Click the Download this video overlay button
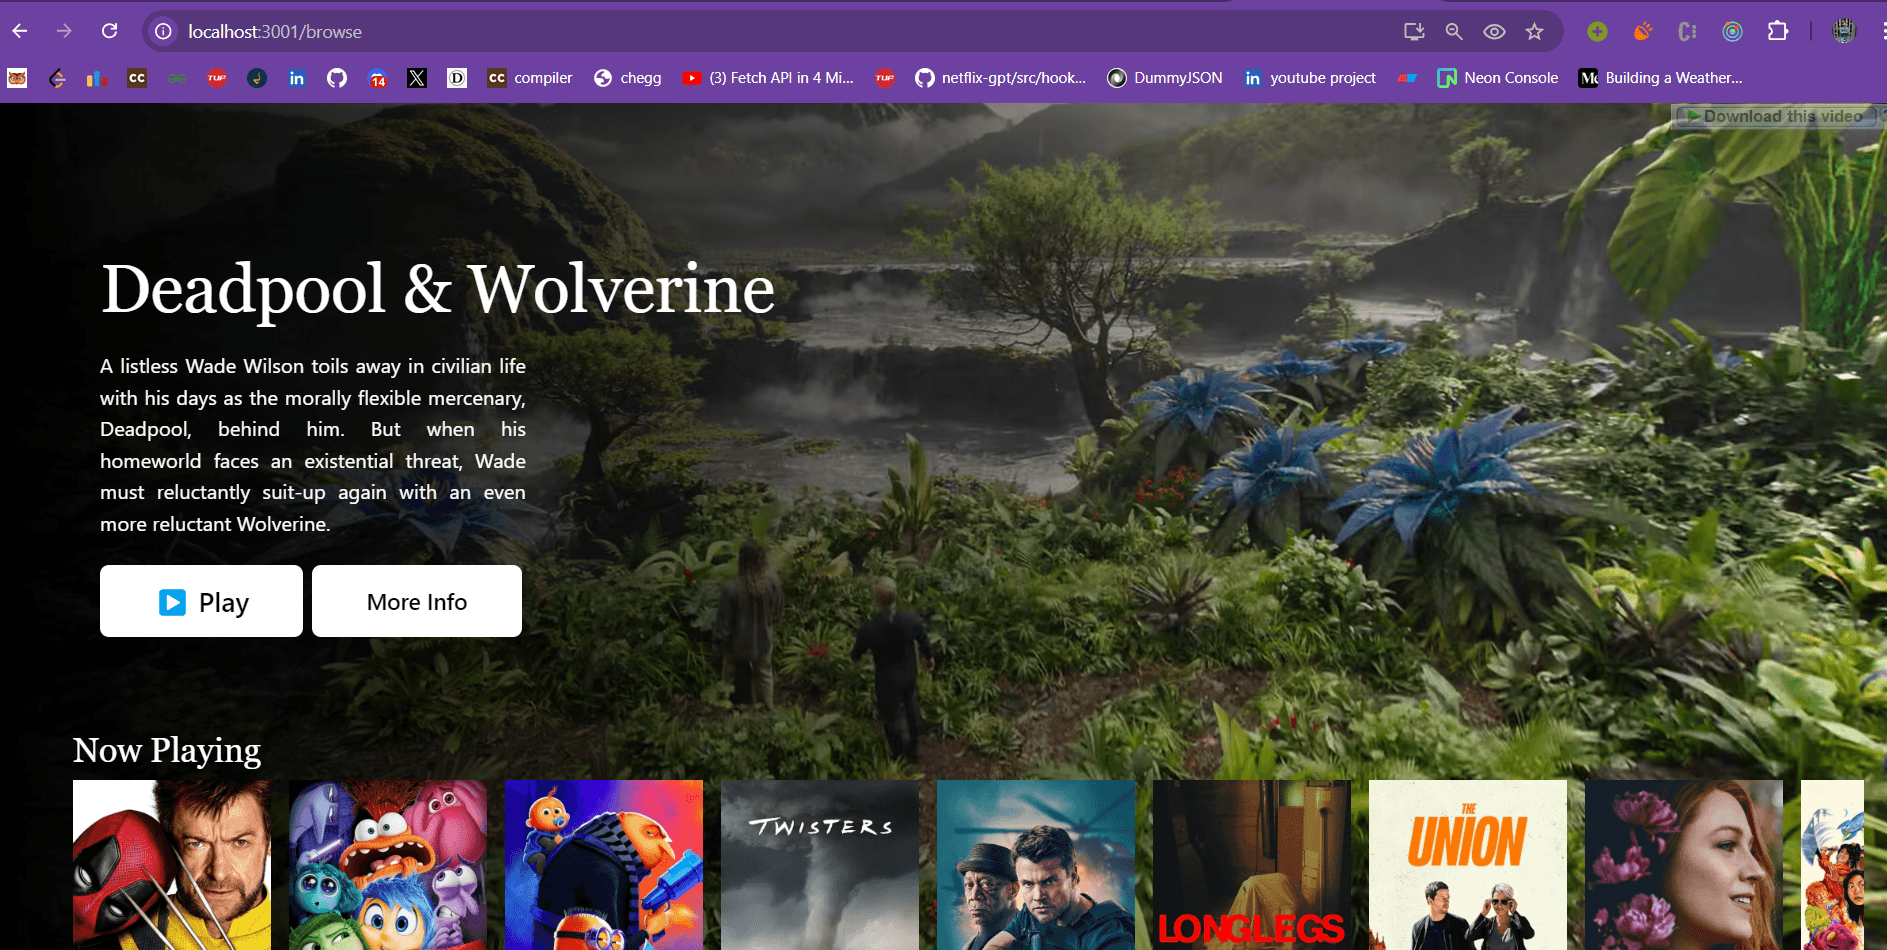 coord(1773,116)
